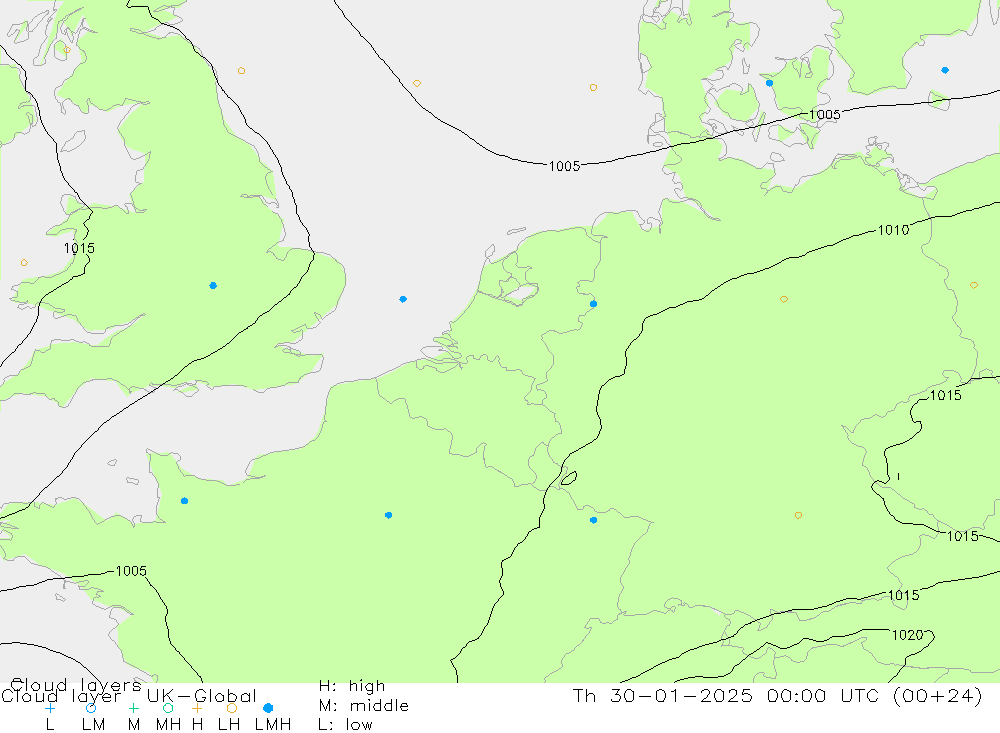This screenshot has height=733, width=1000.
Task: Click the 1005 isobar label over the North Sea
Action: (564, 167)
